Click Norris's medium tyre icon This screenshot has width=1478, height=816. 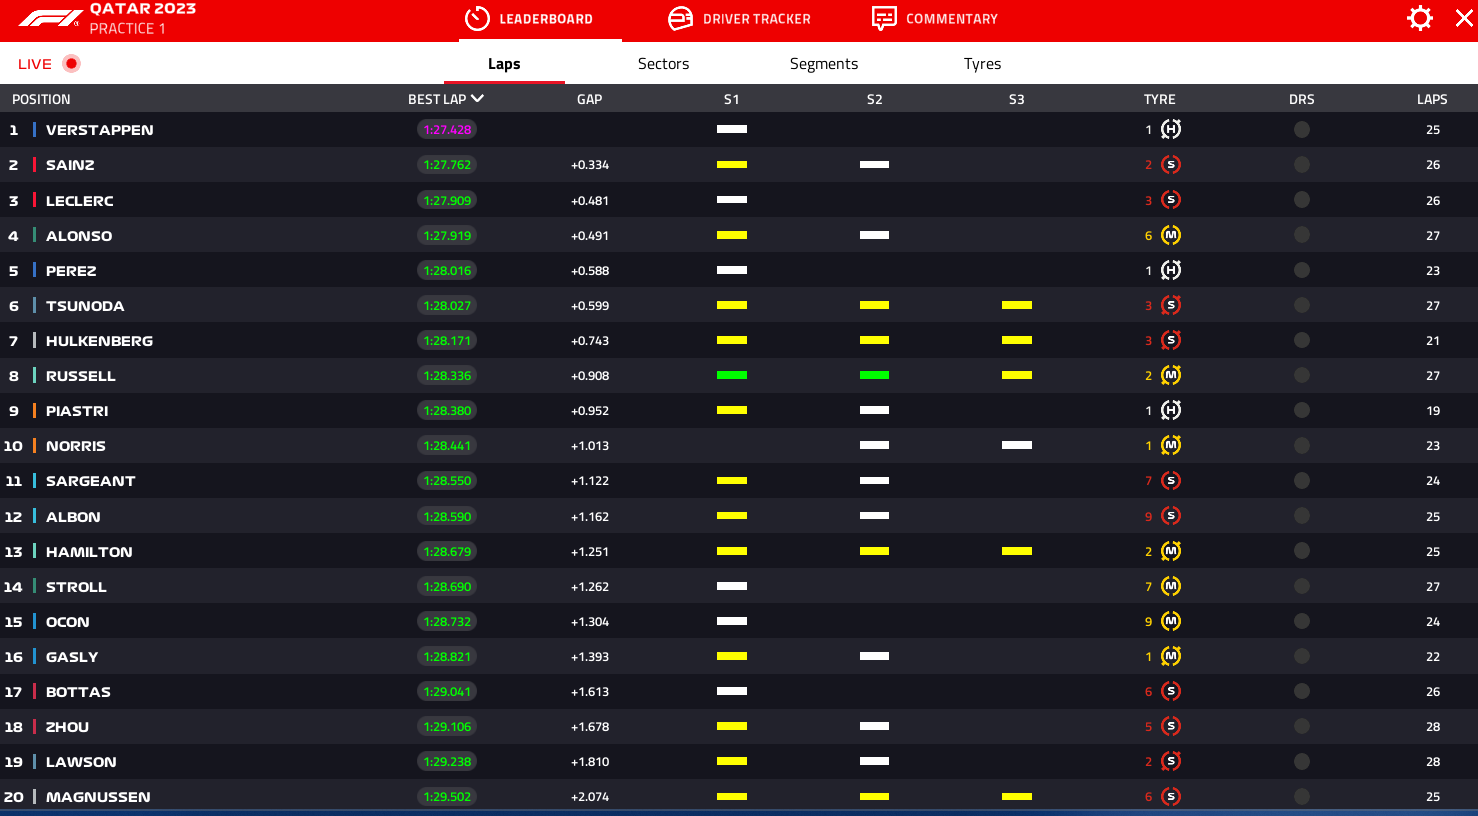click(x=1171, y=445)
